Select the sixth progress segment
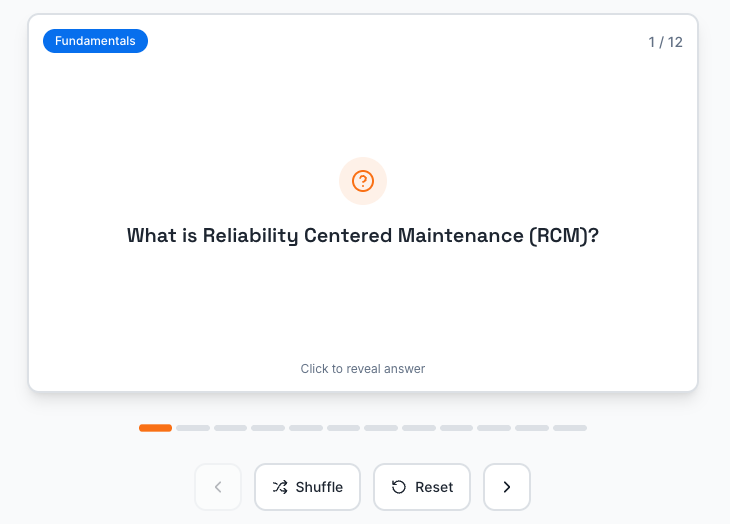The height and width of the screenshot is (524, 730). click(343, 428)
